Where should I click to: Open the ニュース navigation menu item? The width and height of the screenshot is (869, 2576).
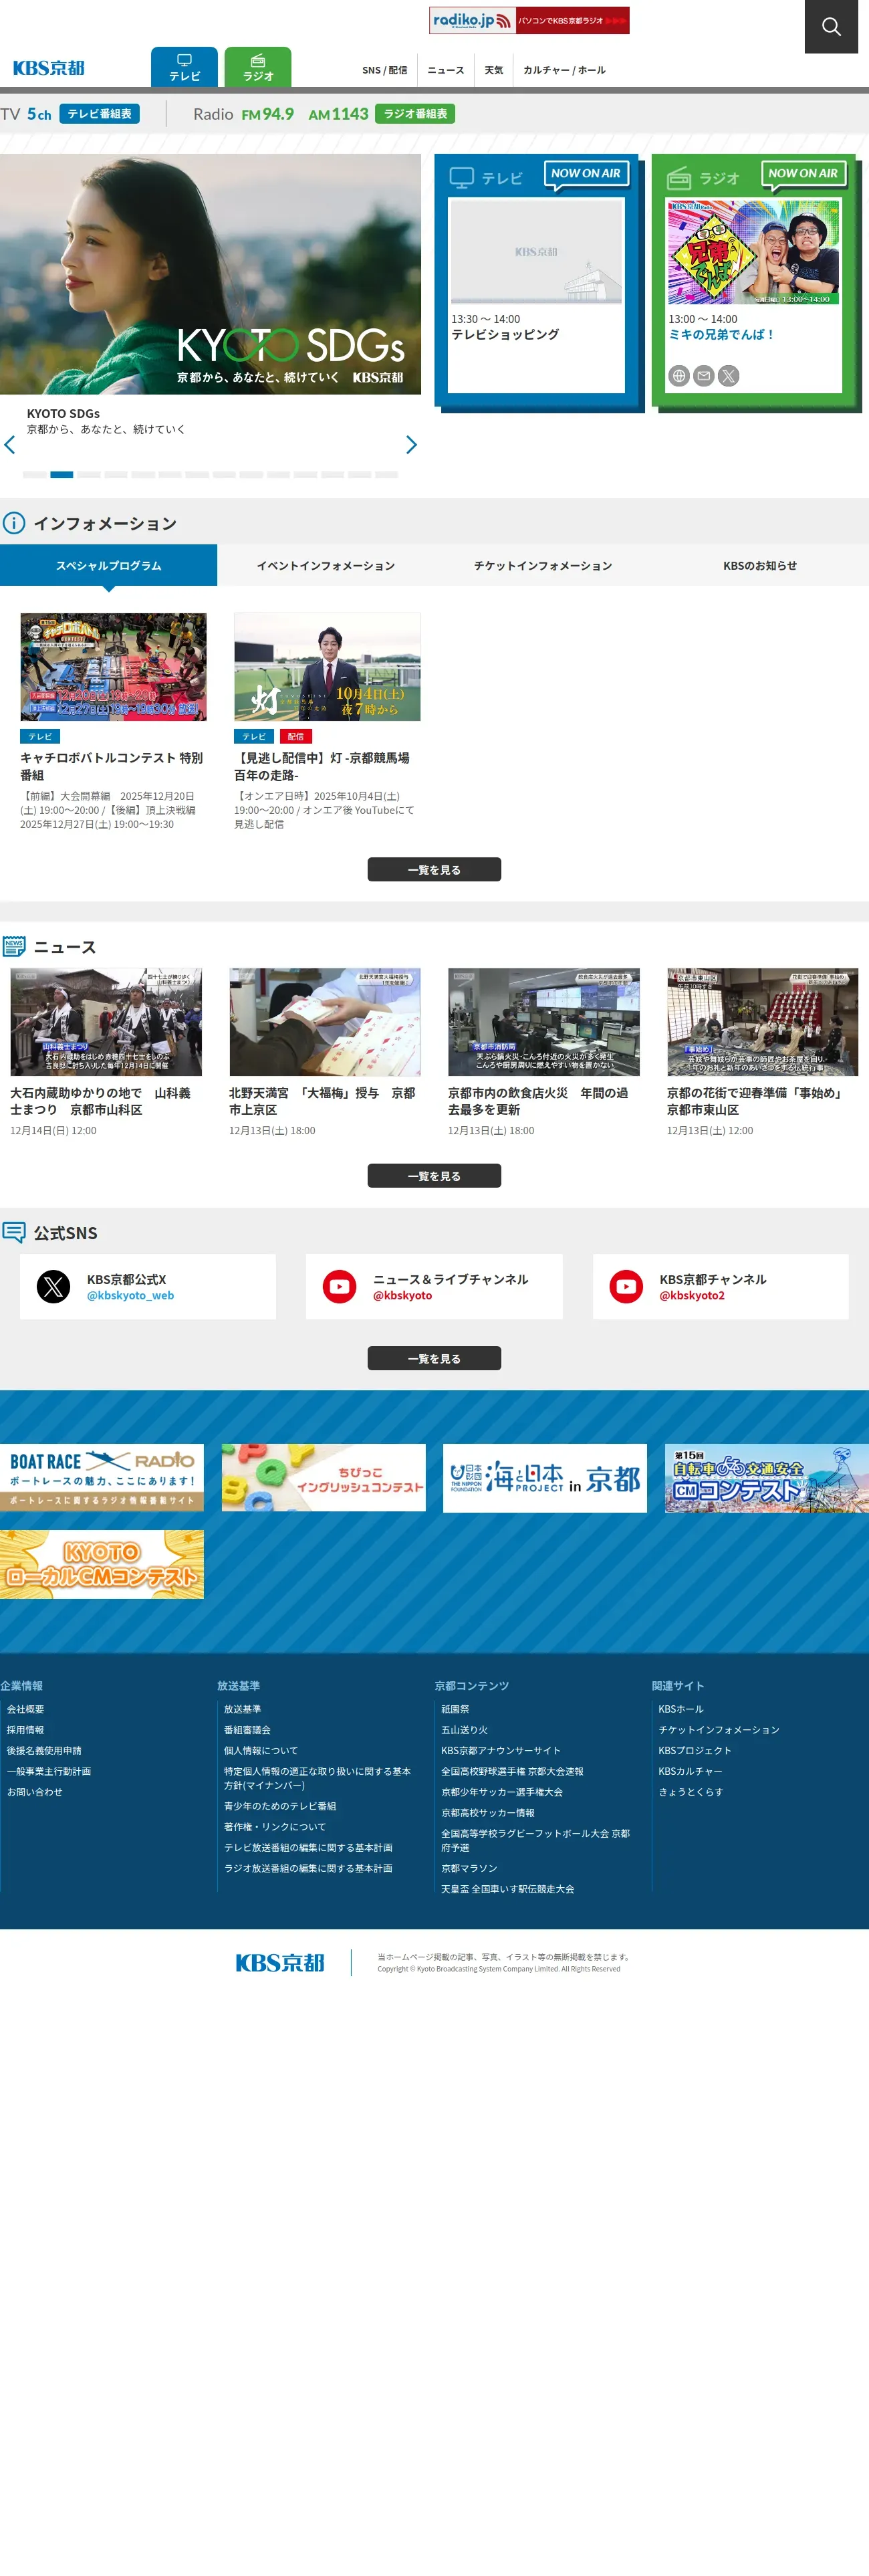[x=446, y=70]
